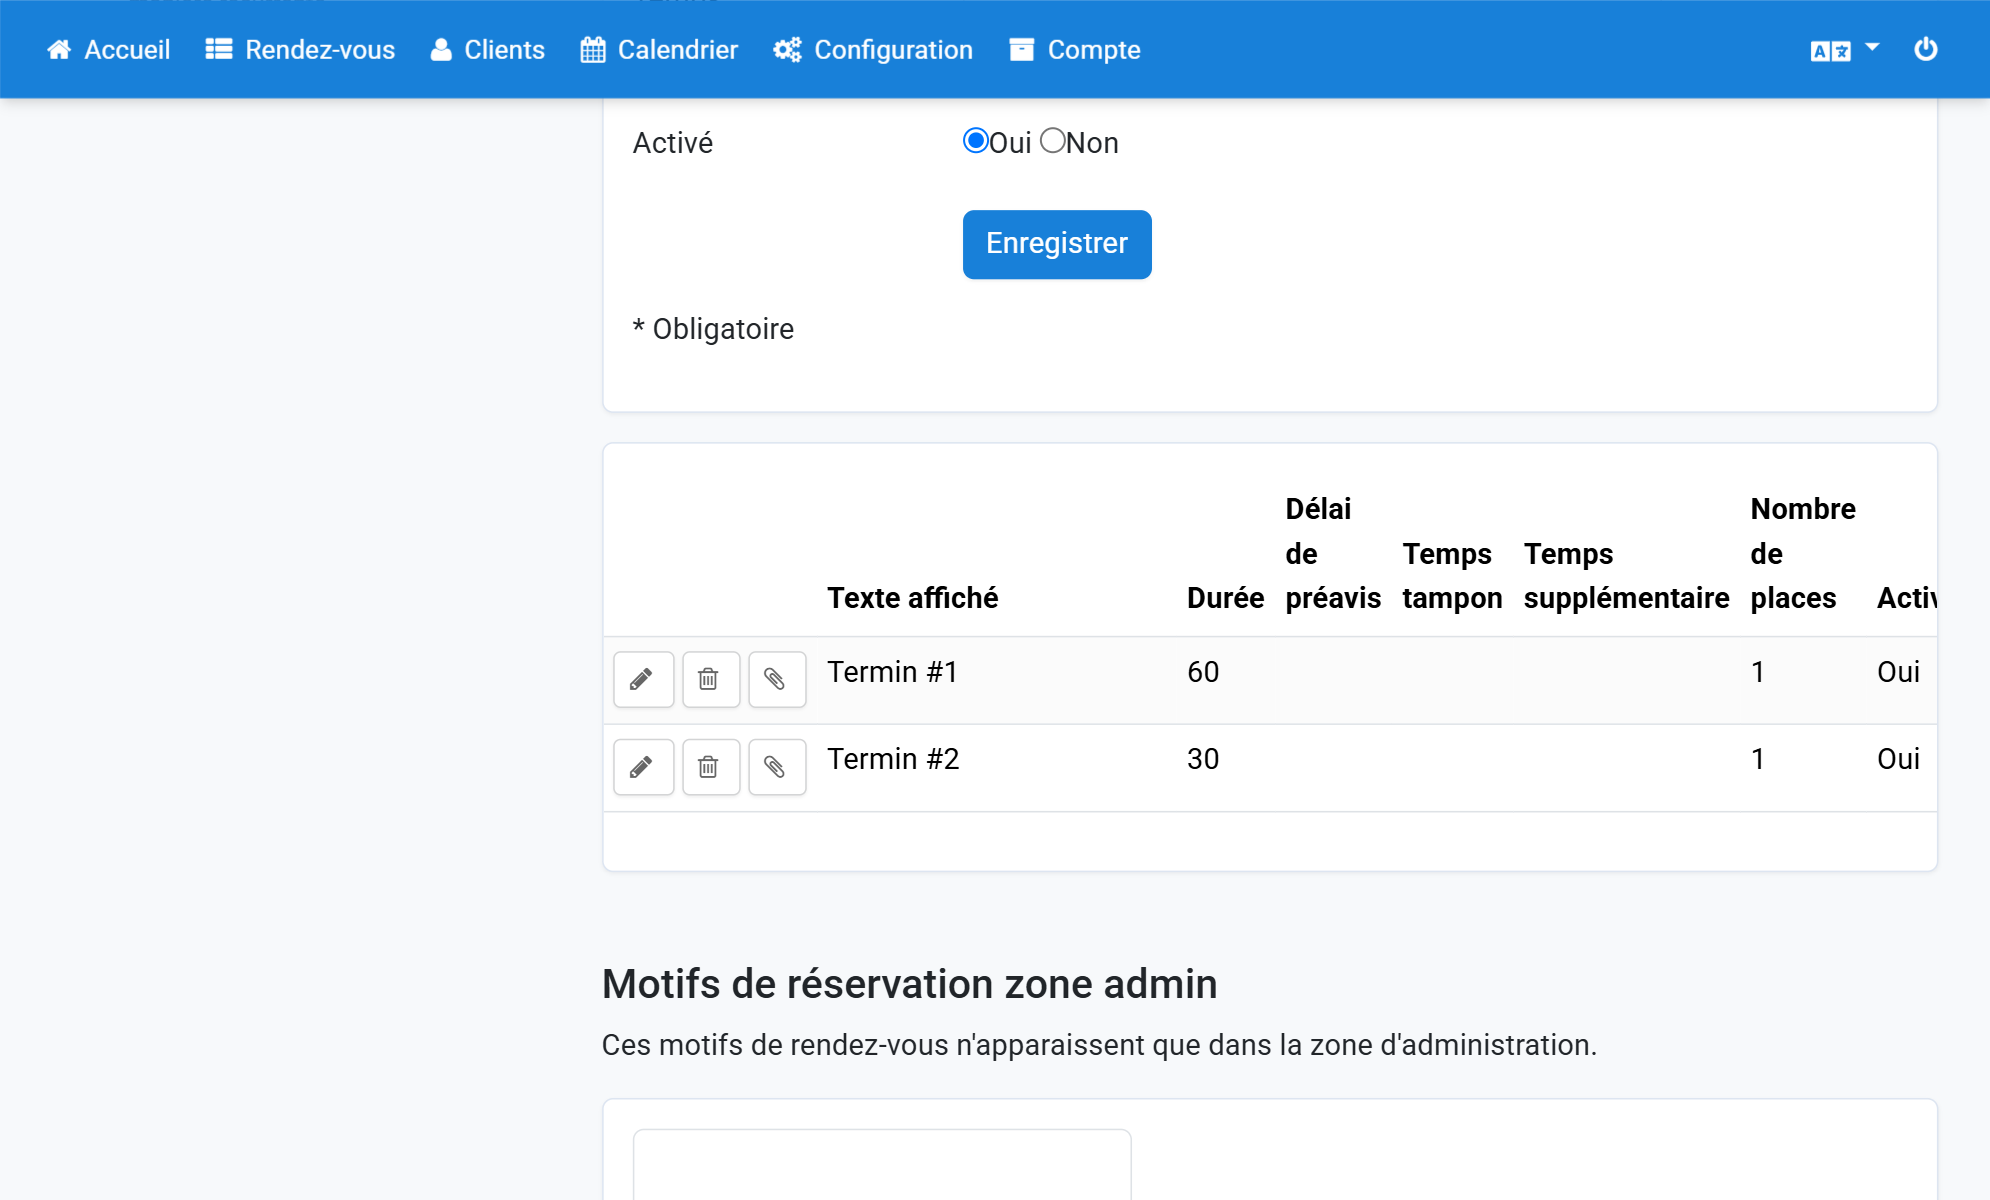Screen dimensions: 1990x1200
Task: Click the Termin #1 text cell
Action: [893, 672]
